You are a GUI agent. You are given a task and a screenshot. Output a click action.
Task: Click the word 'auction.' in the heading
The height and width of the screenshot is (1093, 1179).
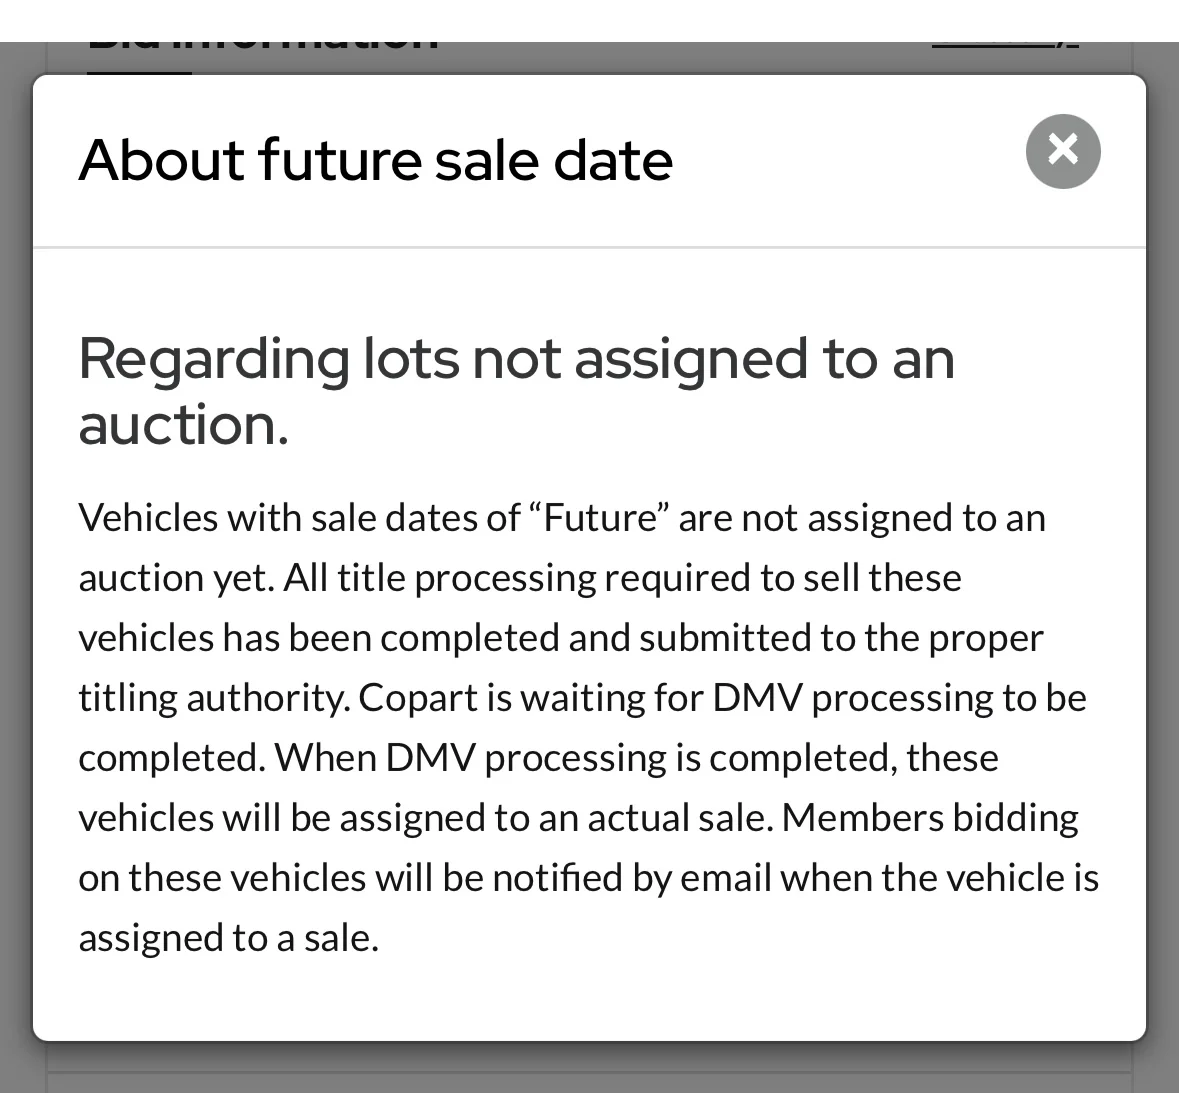[183, 424]
